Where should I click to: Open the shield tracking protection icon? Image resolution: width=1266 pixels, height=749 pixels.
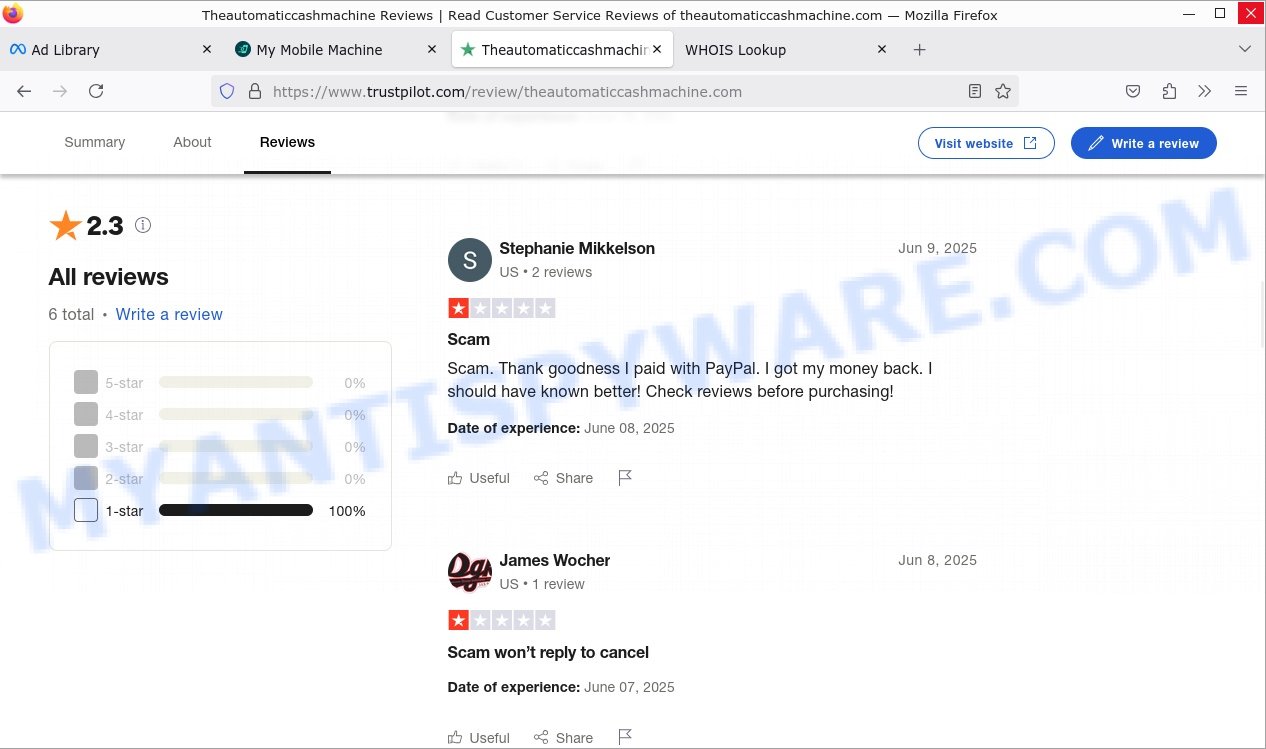(x=227, y=91)
